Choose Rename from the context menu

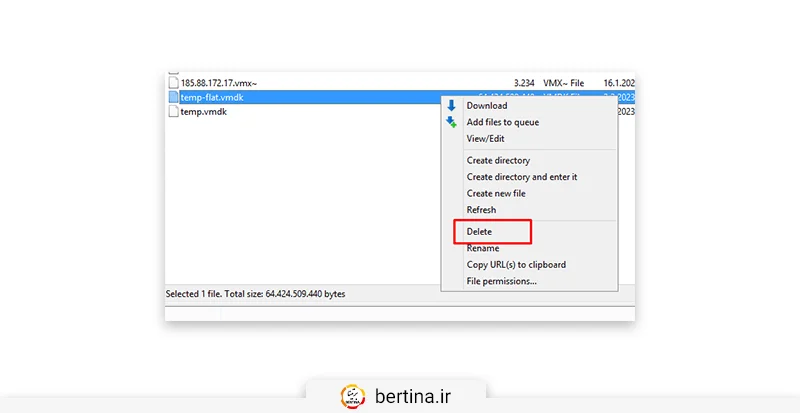(482, 248)
